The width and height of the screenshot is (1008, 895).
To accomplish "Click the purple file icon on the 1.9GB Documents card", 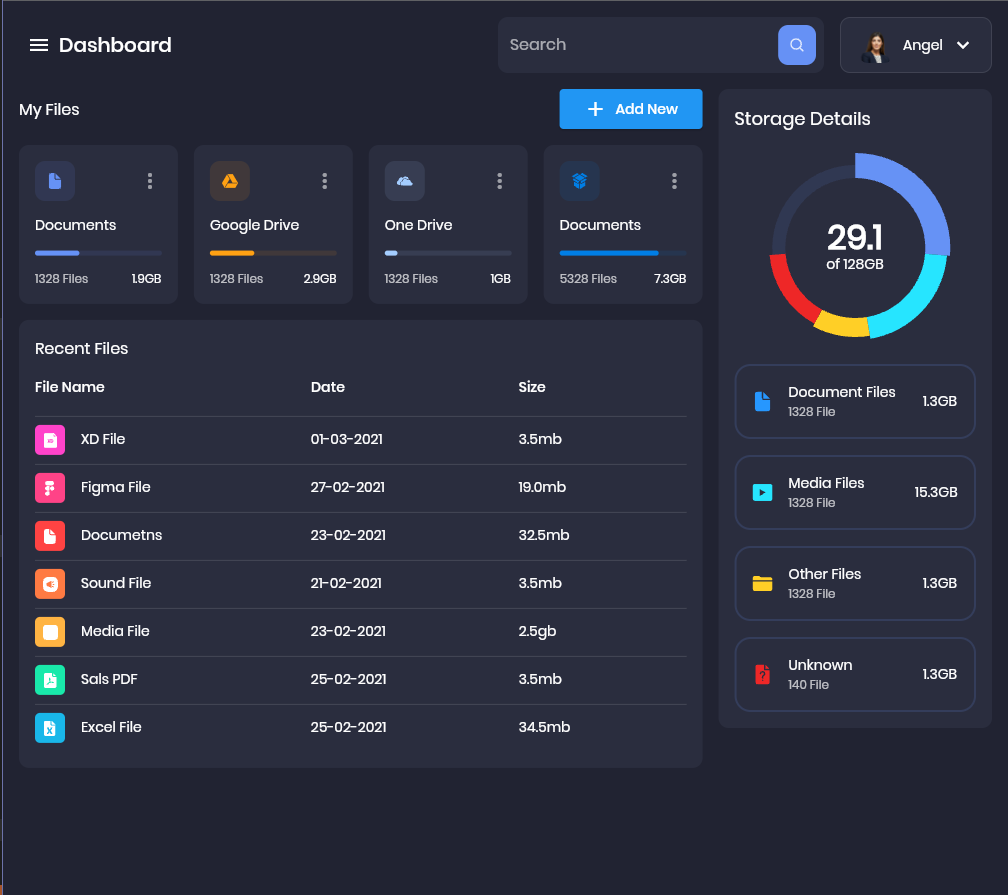I will click(x=55, y=181).
